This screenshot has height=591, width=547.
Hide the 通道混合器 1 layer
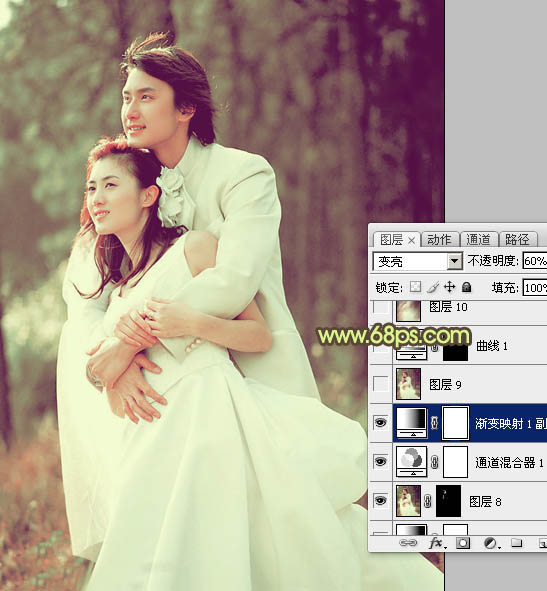tap(380, 462)
